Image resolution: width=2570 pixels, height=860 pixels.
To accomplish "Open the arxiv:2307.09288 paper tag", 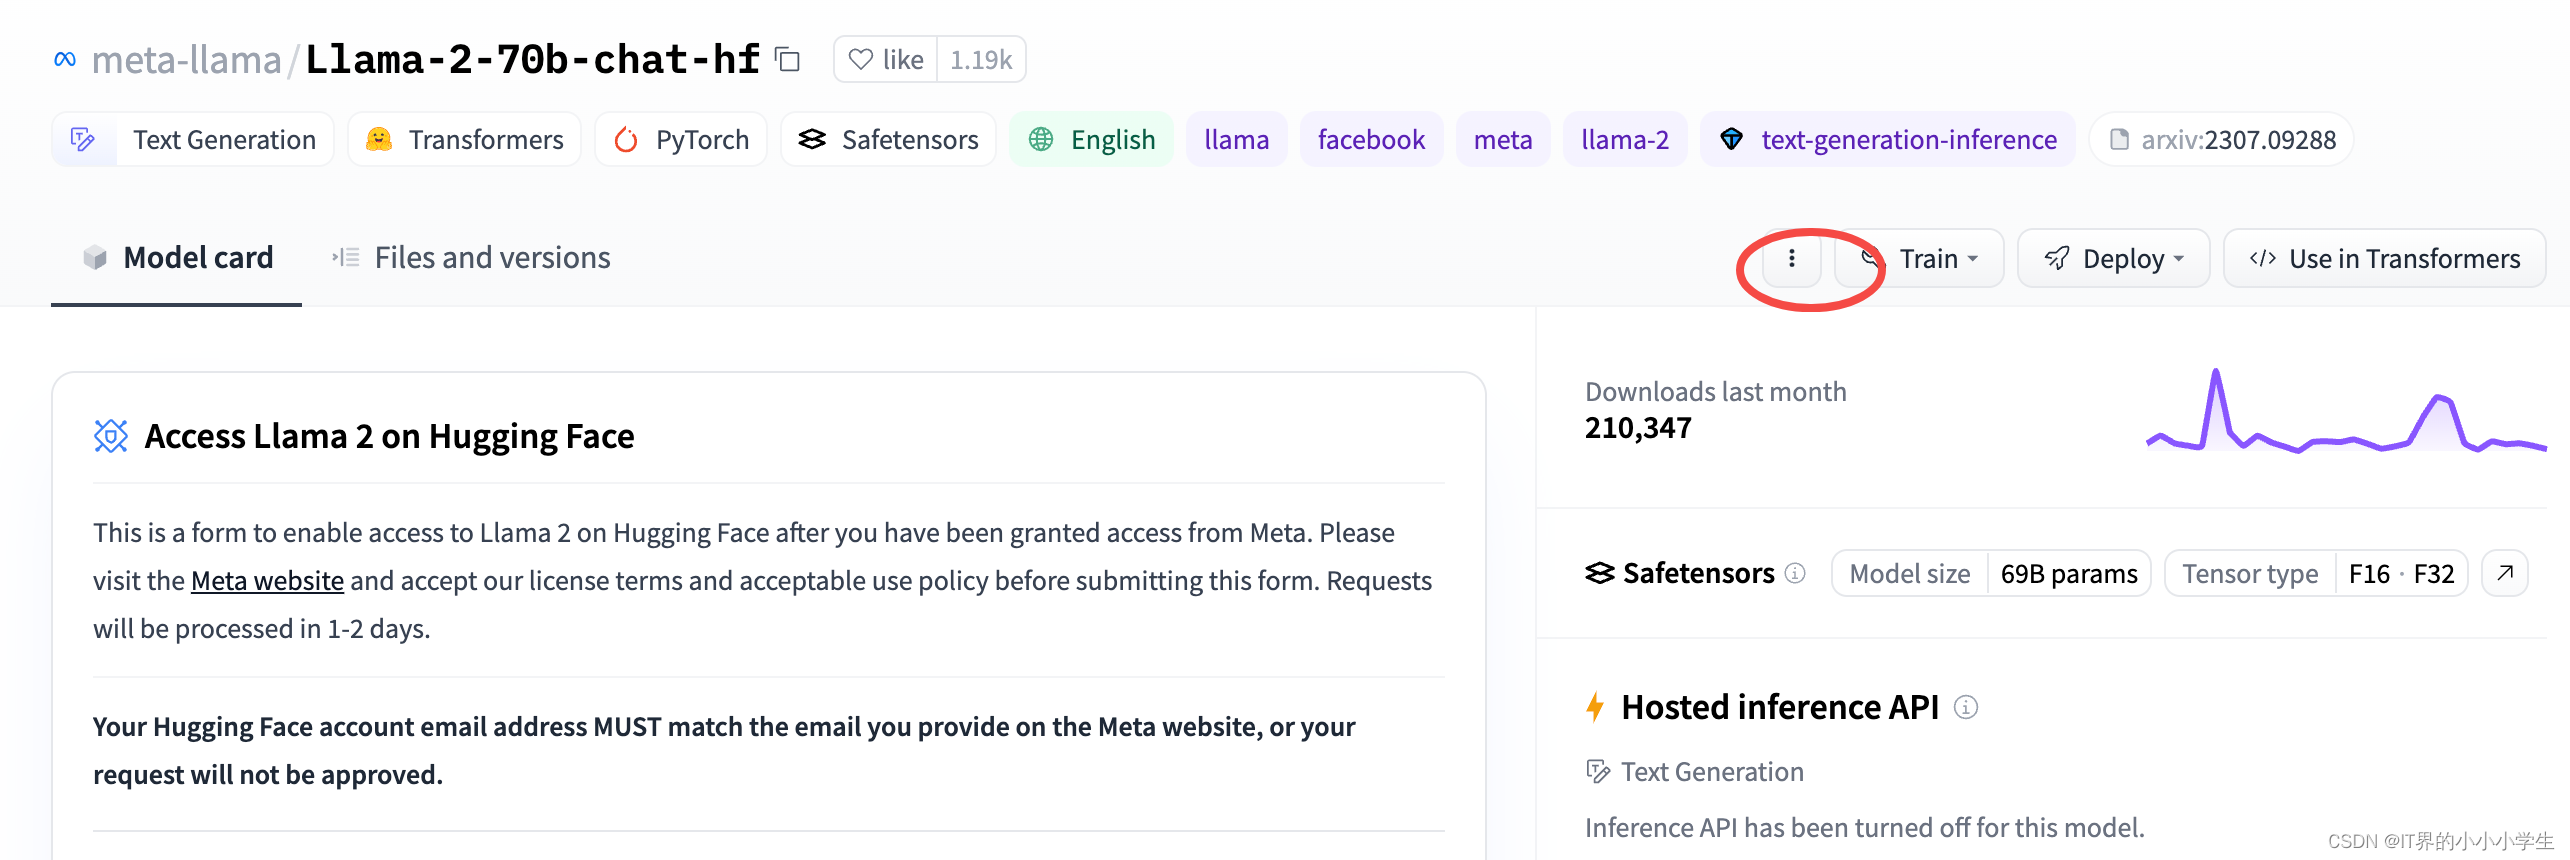I will click(2221, 139).
